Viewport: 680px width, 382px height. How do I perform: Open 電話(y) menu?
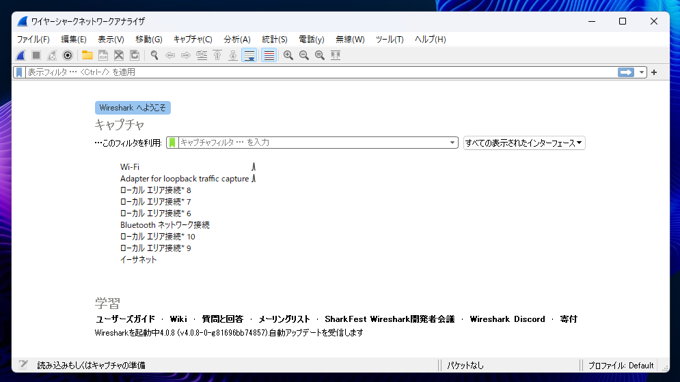point(311,39)
